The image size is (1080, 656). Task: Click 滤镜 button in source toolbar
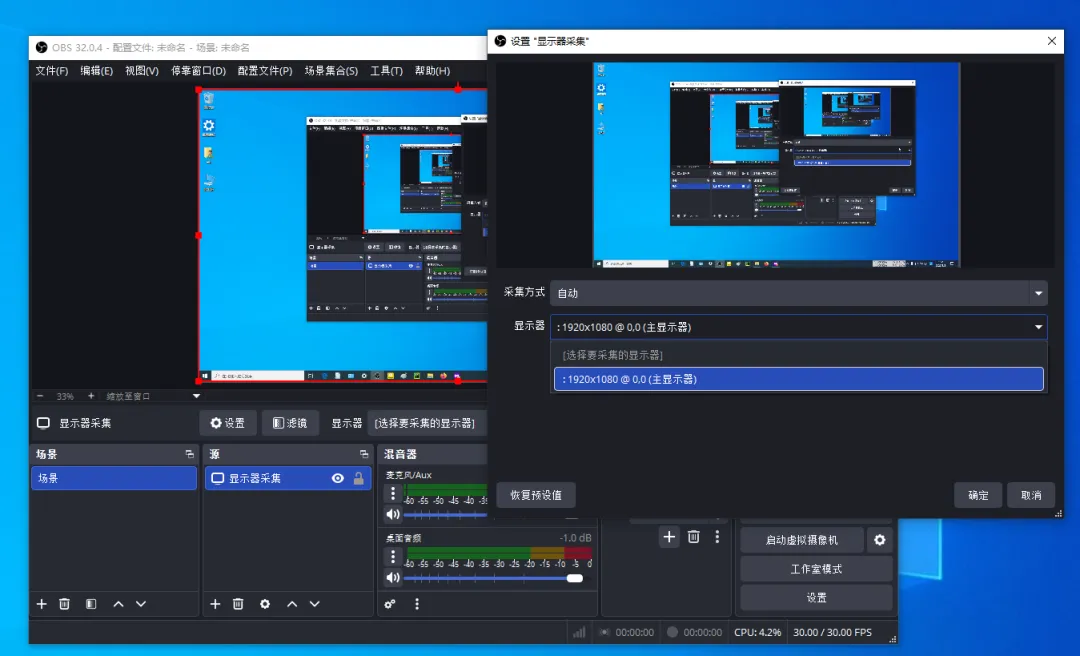(x=290, y=423)
